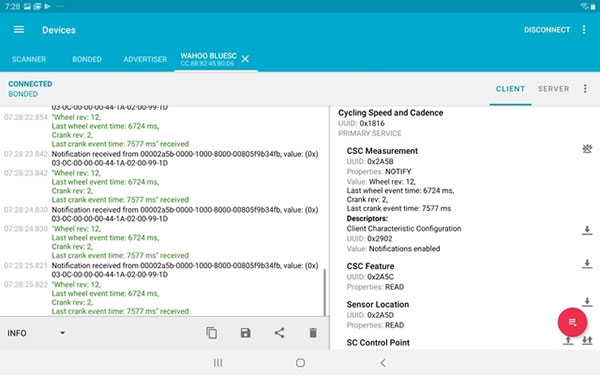Tap the red floating macro record button
The width and height of the screenshot is (600, 375).
coord(572,322)
